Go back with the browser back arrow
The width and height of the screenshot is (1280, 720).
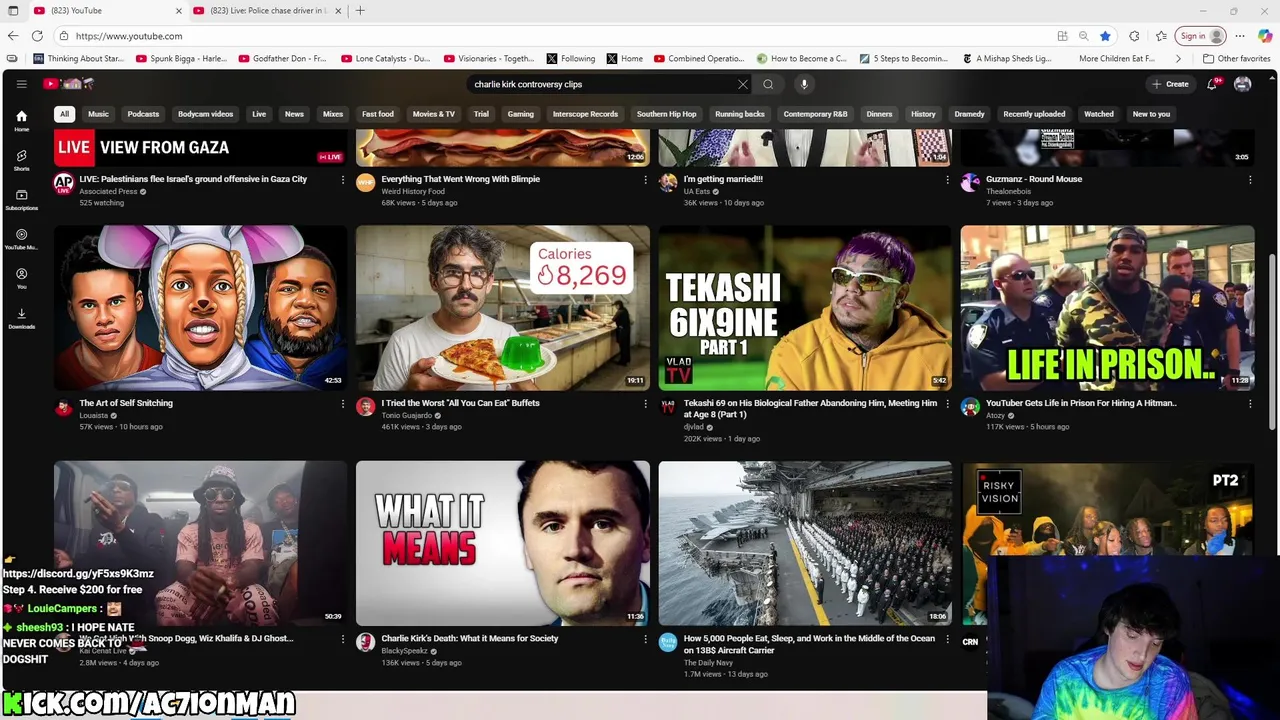13,36
